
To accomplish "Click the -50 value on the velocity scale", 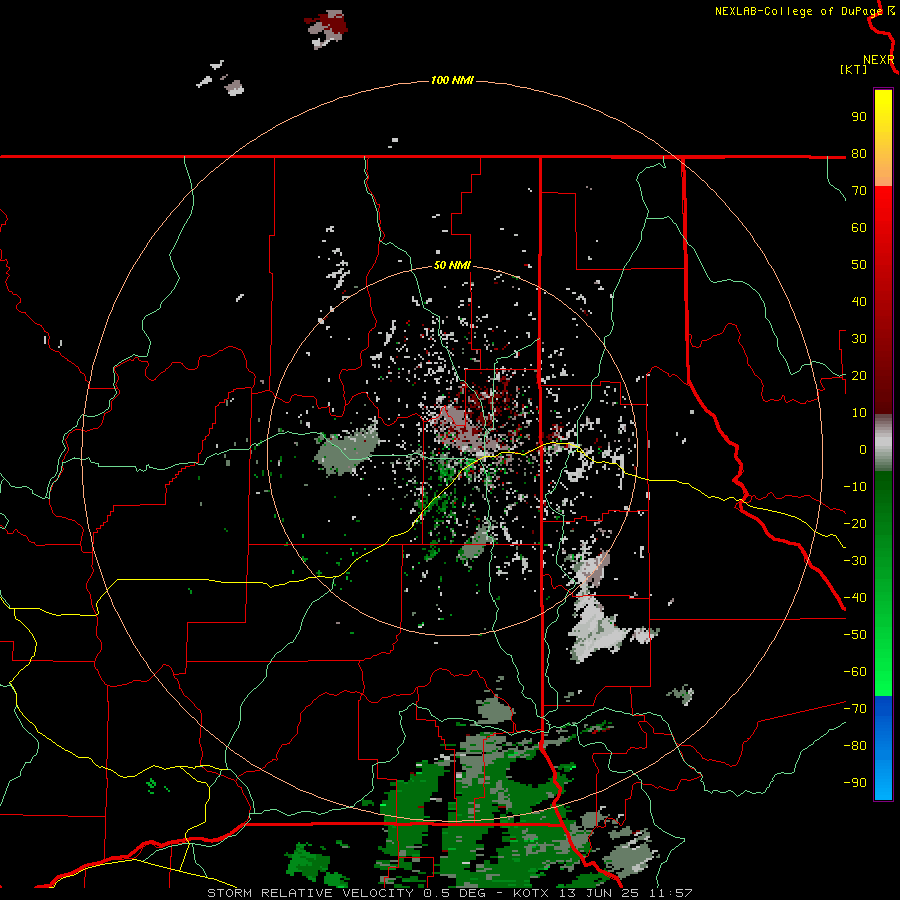I will (x=855, y=635).
